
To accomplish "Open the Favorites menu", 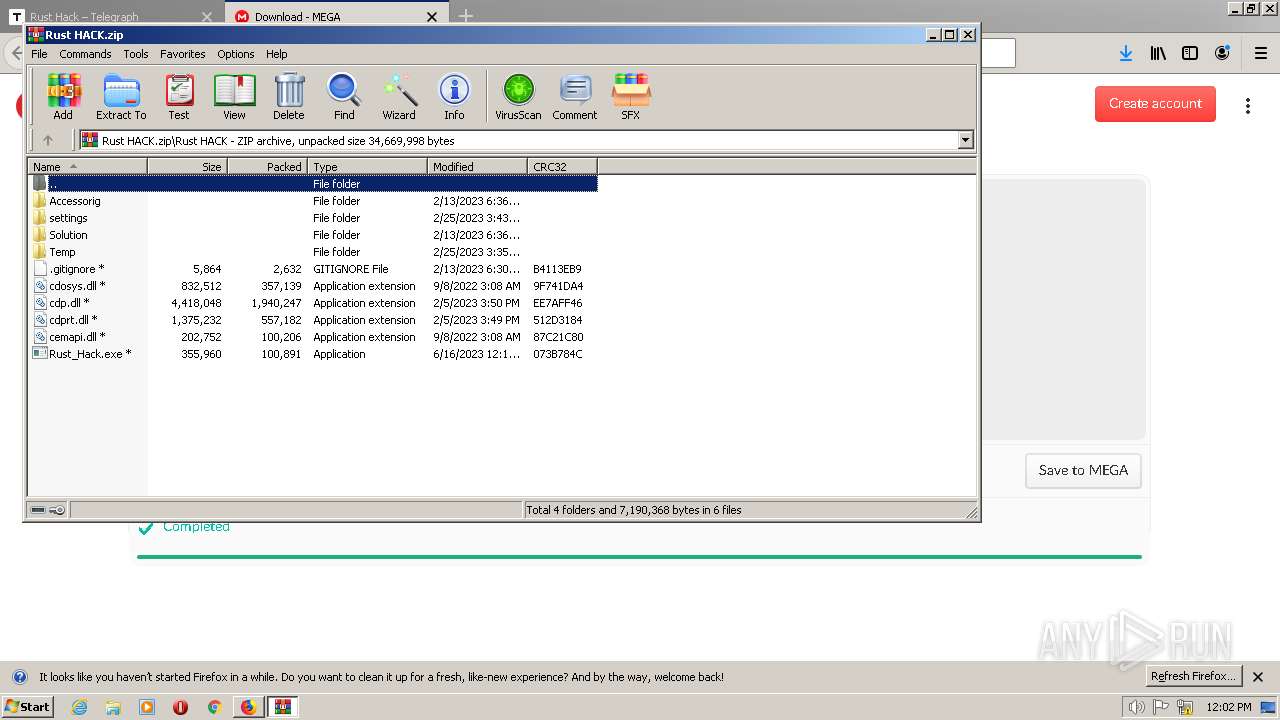I will (x=183, y=54).
